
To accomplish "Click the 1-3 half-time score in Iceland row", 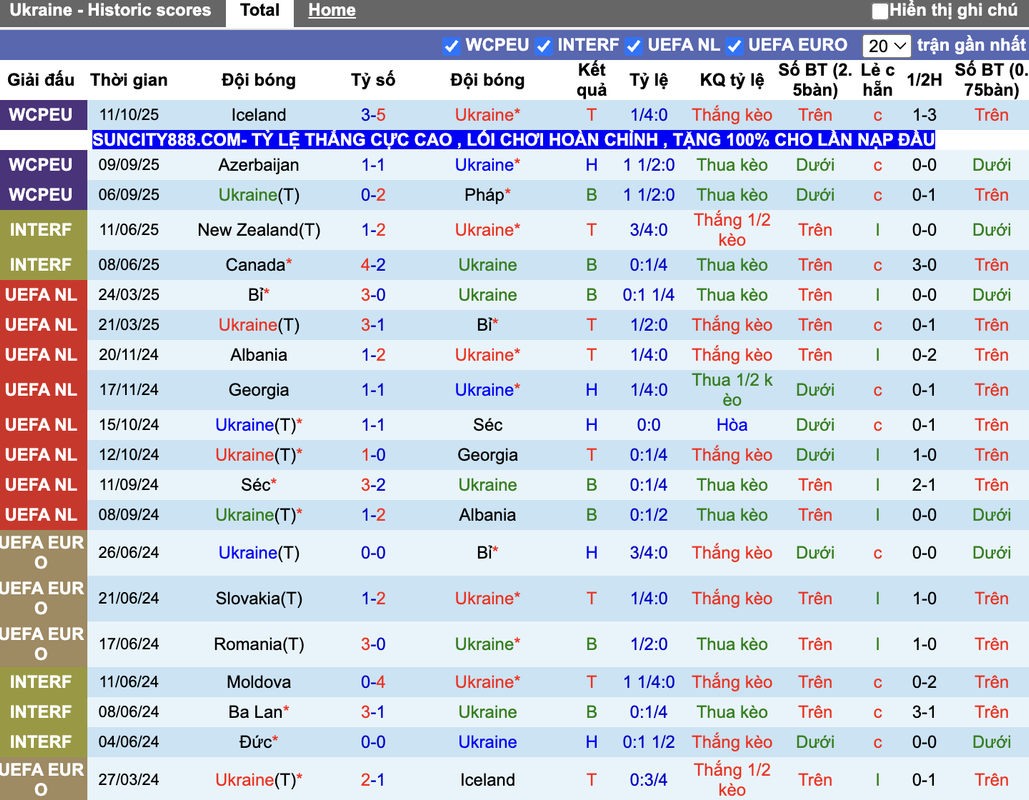I will [x=924, y=115].
